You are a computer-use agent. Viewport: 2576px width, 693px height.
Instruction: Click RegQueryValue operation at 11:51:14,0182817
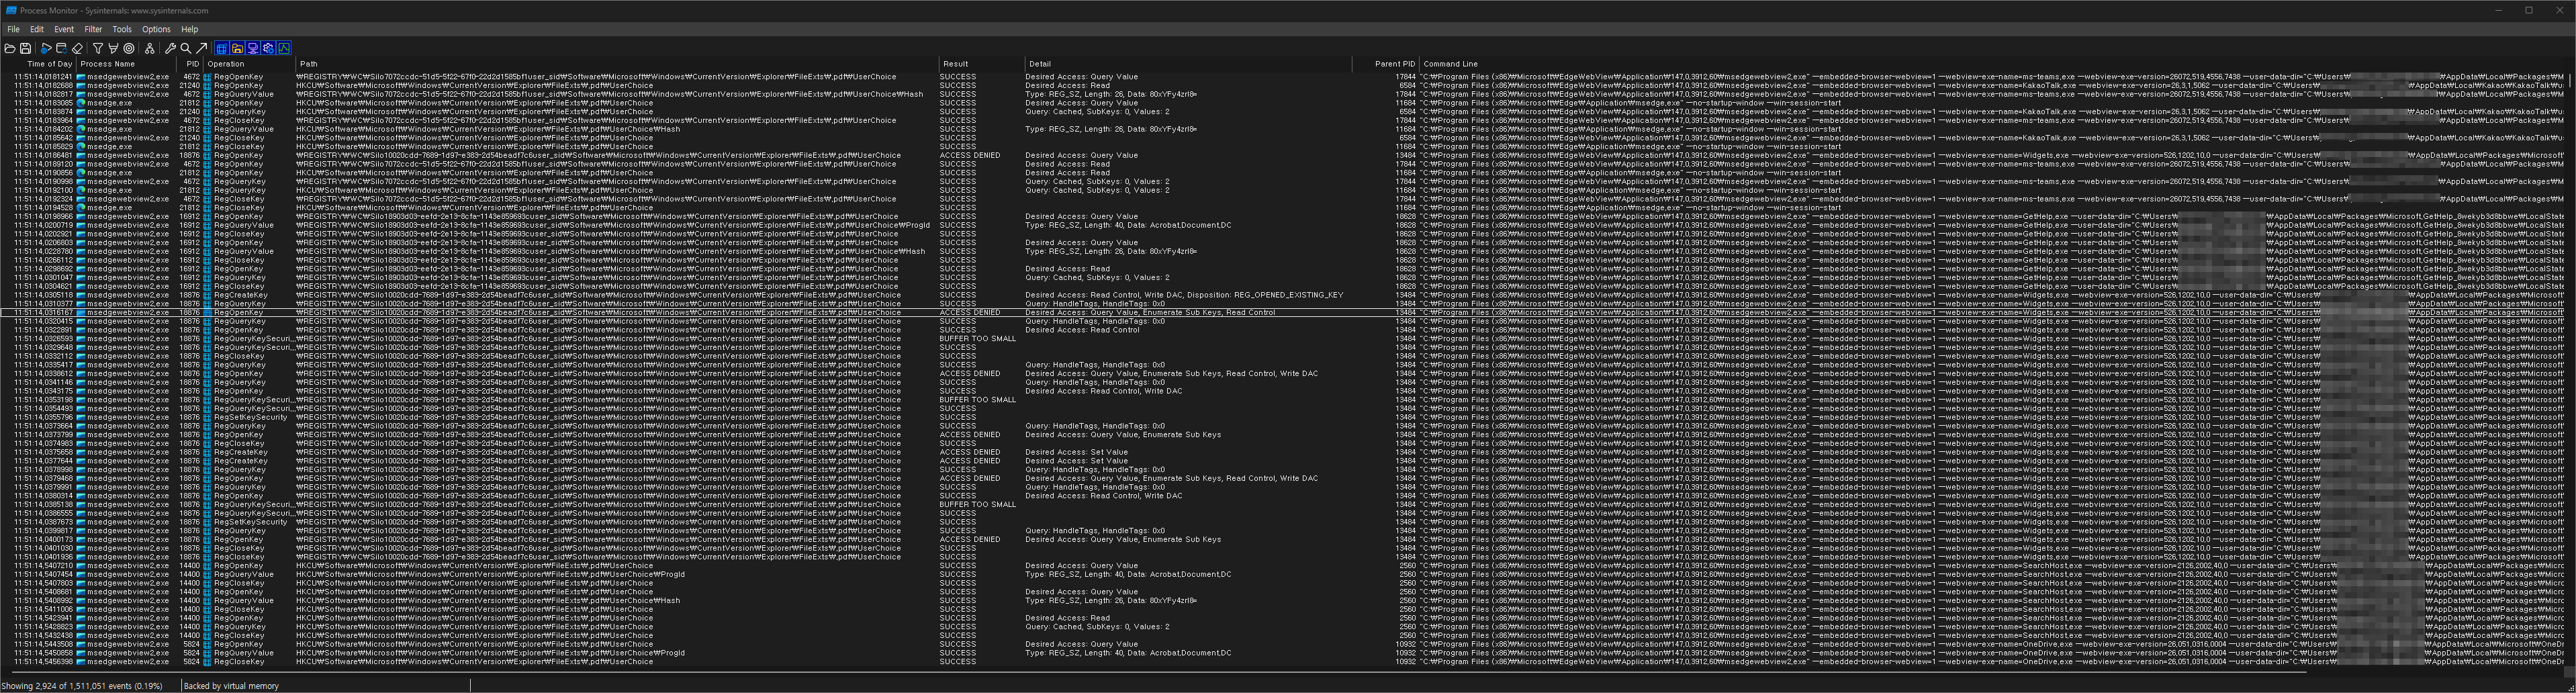coord(244,94)
